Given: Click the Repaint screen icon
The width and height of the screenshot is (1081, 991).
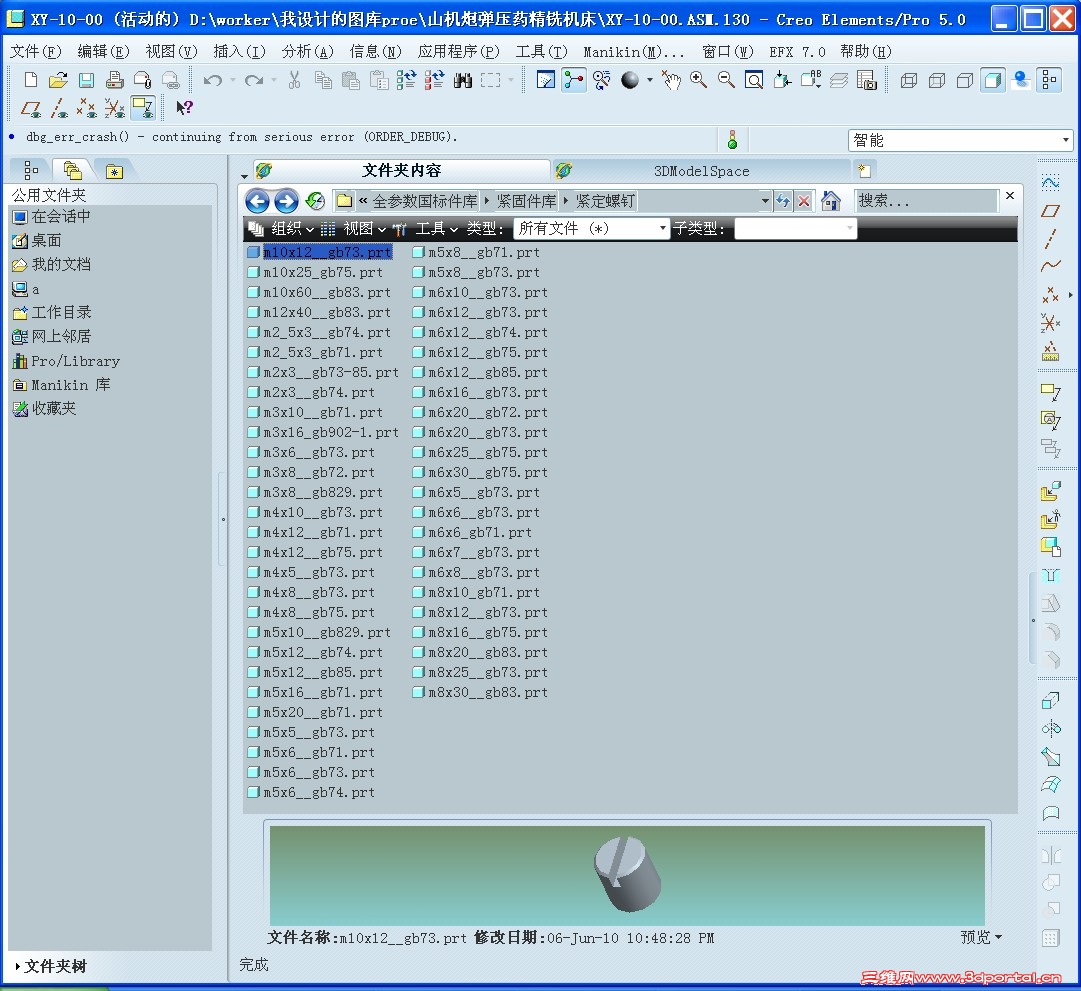Looking at the screenshot, I should tap(545, 80).
